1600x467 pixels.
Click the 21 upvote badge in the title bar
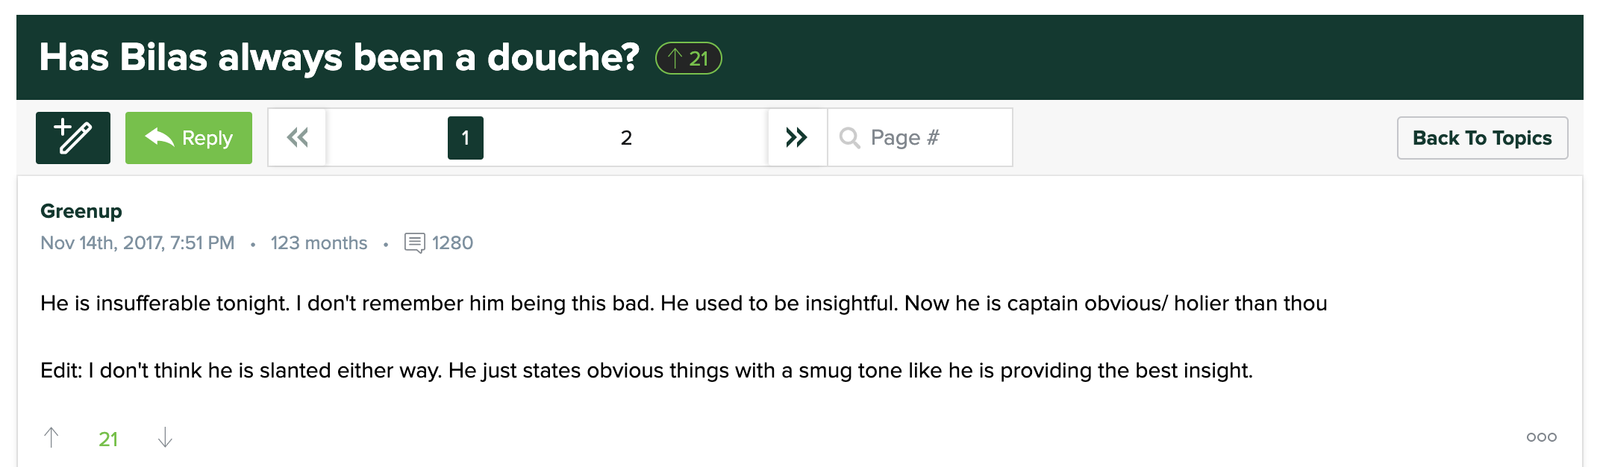(688, 59)
